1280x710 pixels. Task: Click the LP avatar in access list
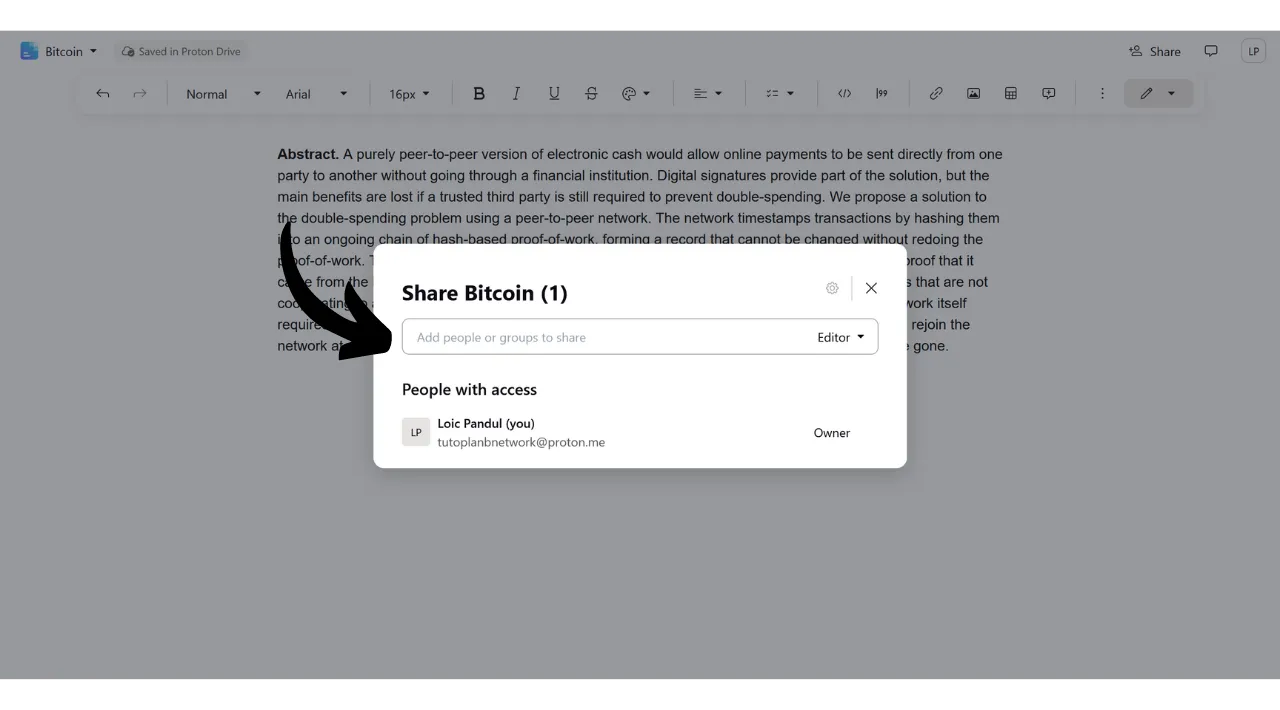click(416, 432)
